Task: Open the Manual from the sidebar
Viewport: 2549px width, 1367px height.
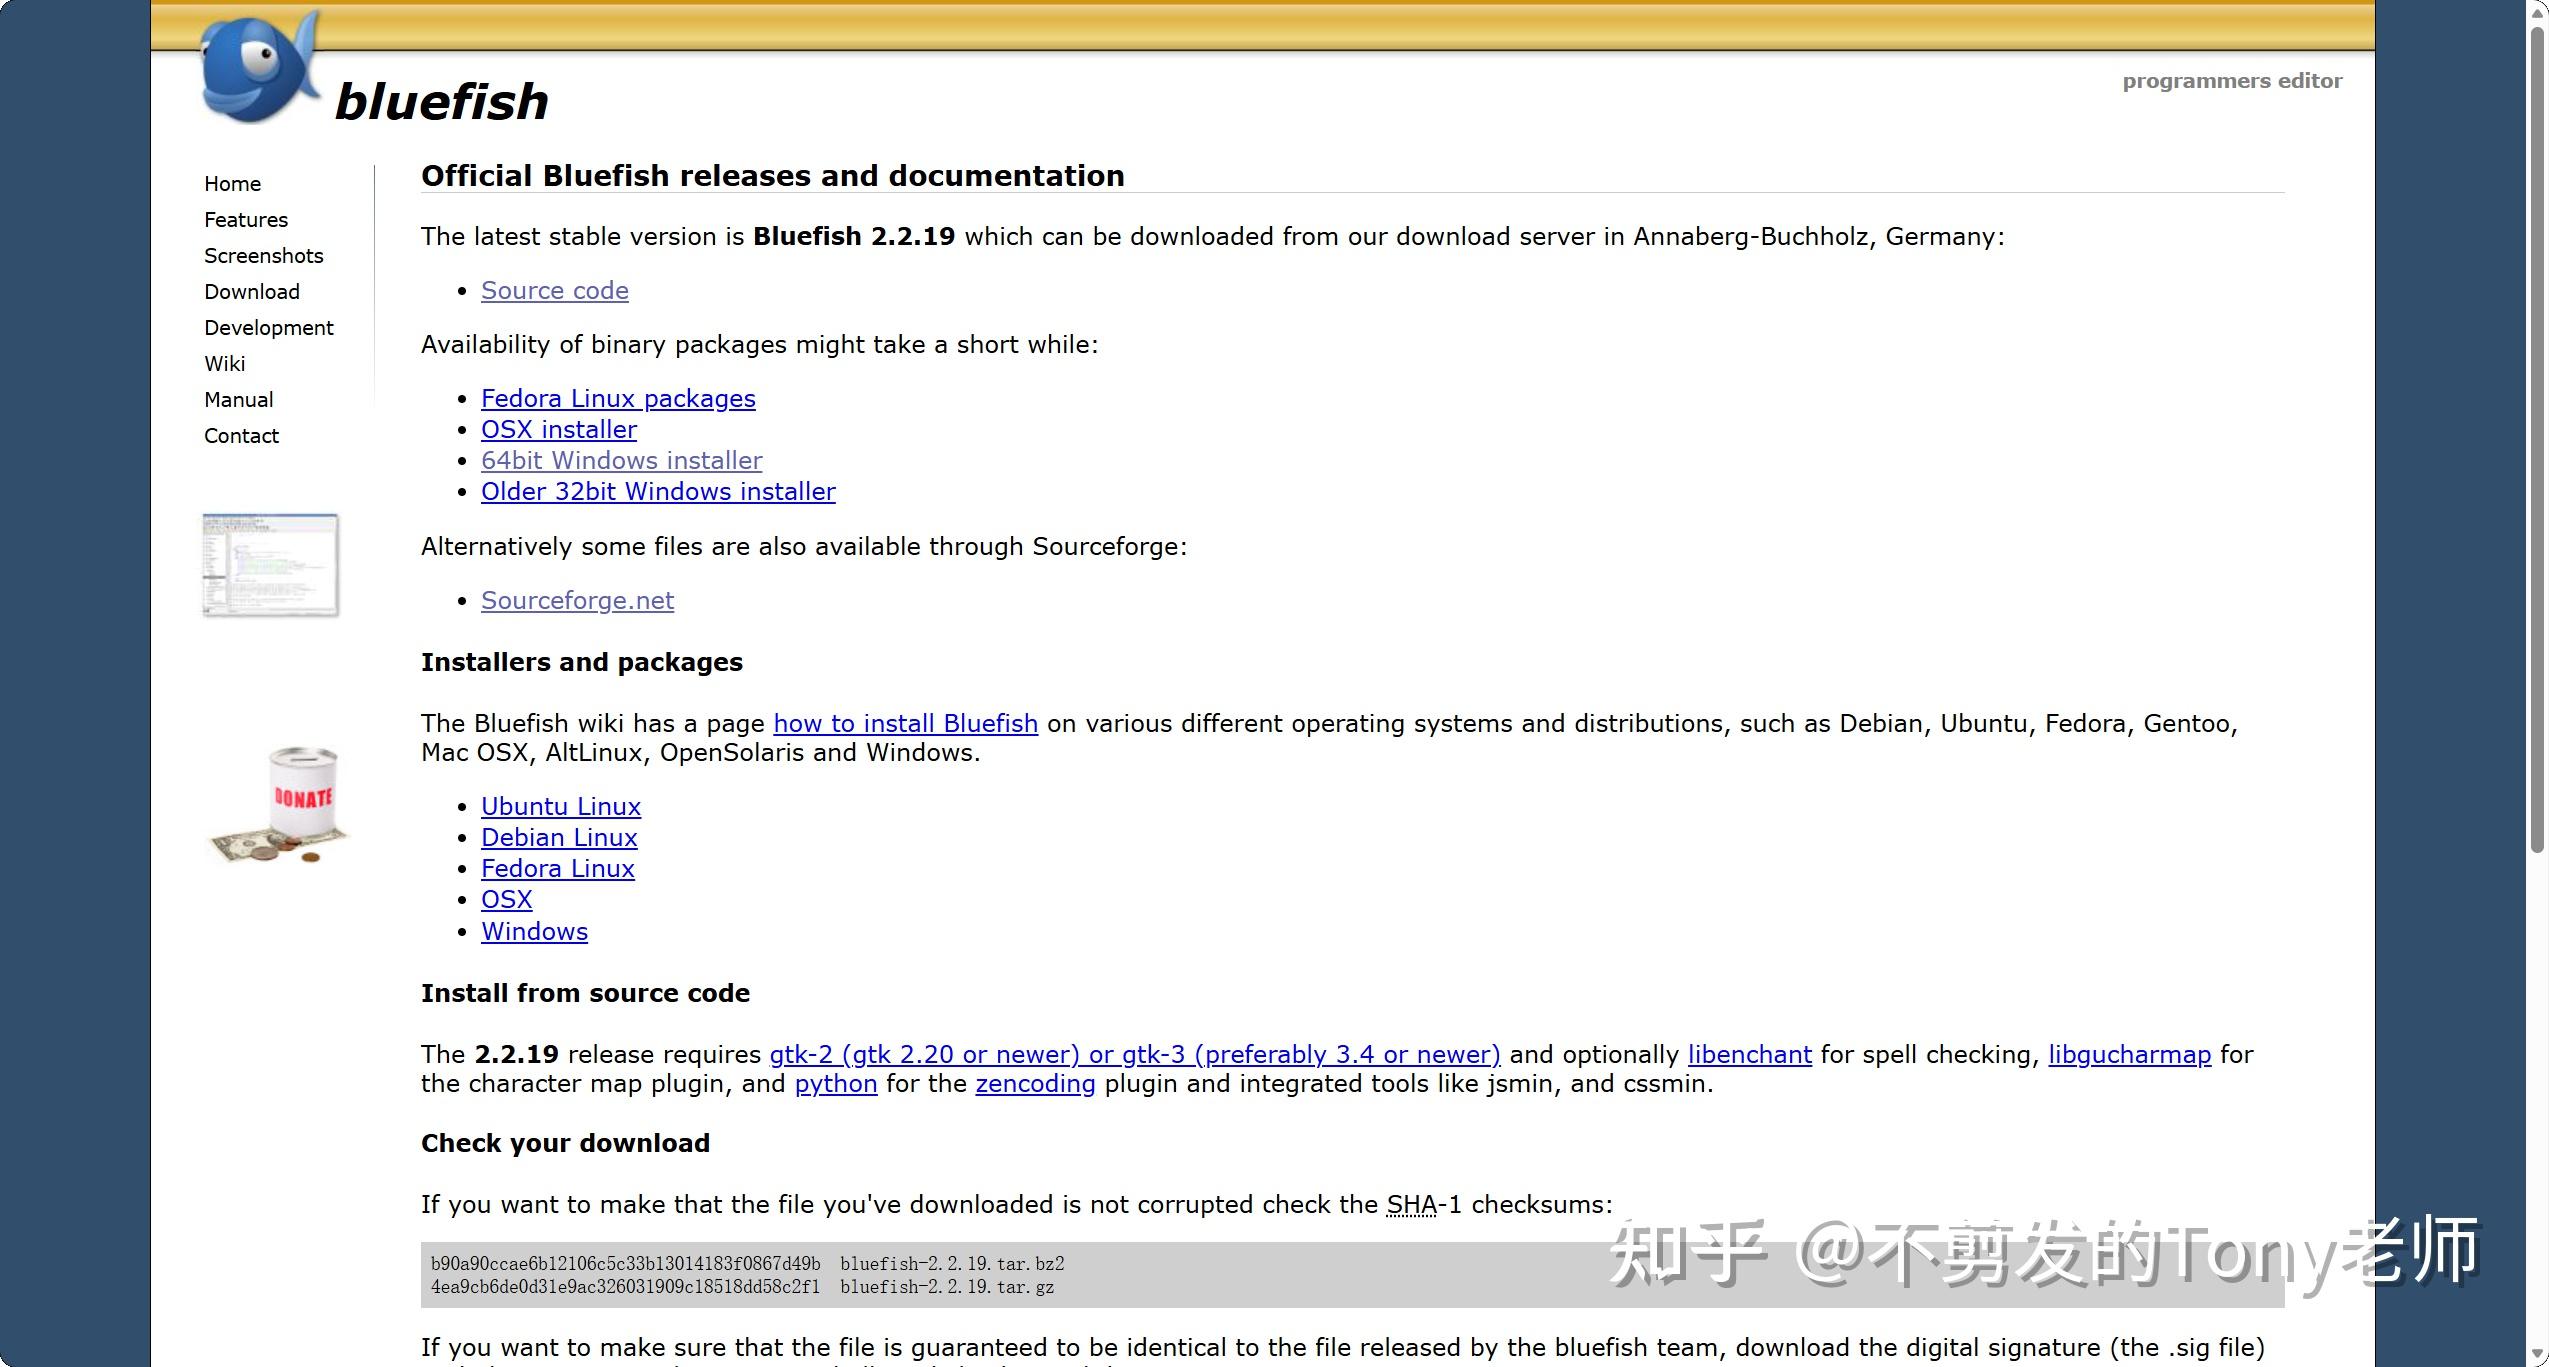Action: click(x=239, y=400)
